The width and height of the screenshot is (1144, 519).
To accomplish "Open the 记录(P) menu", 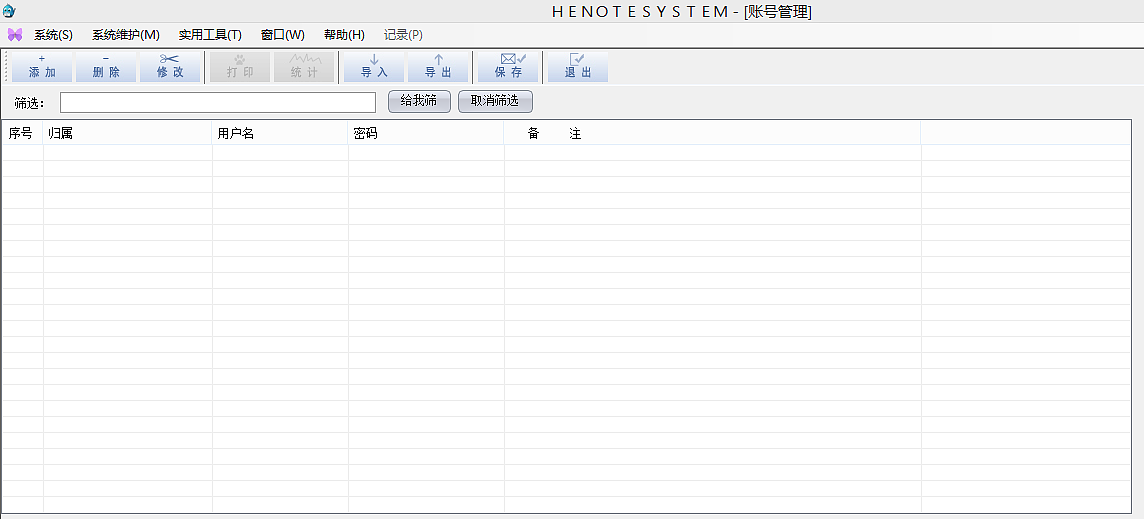I will (403, 35).
